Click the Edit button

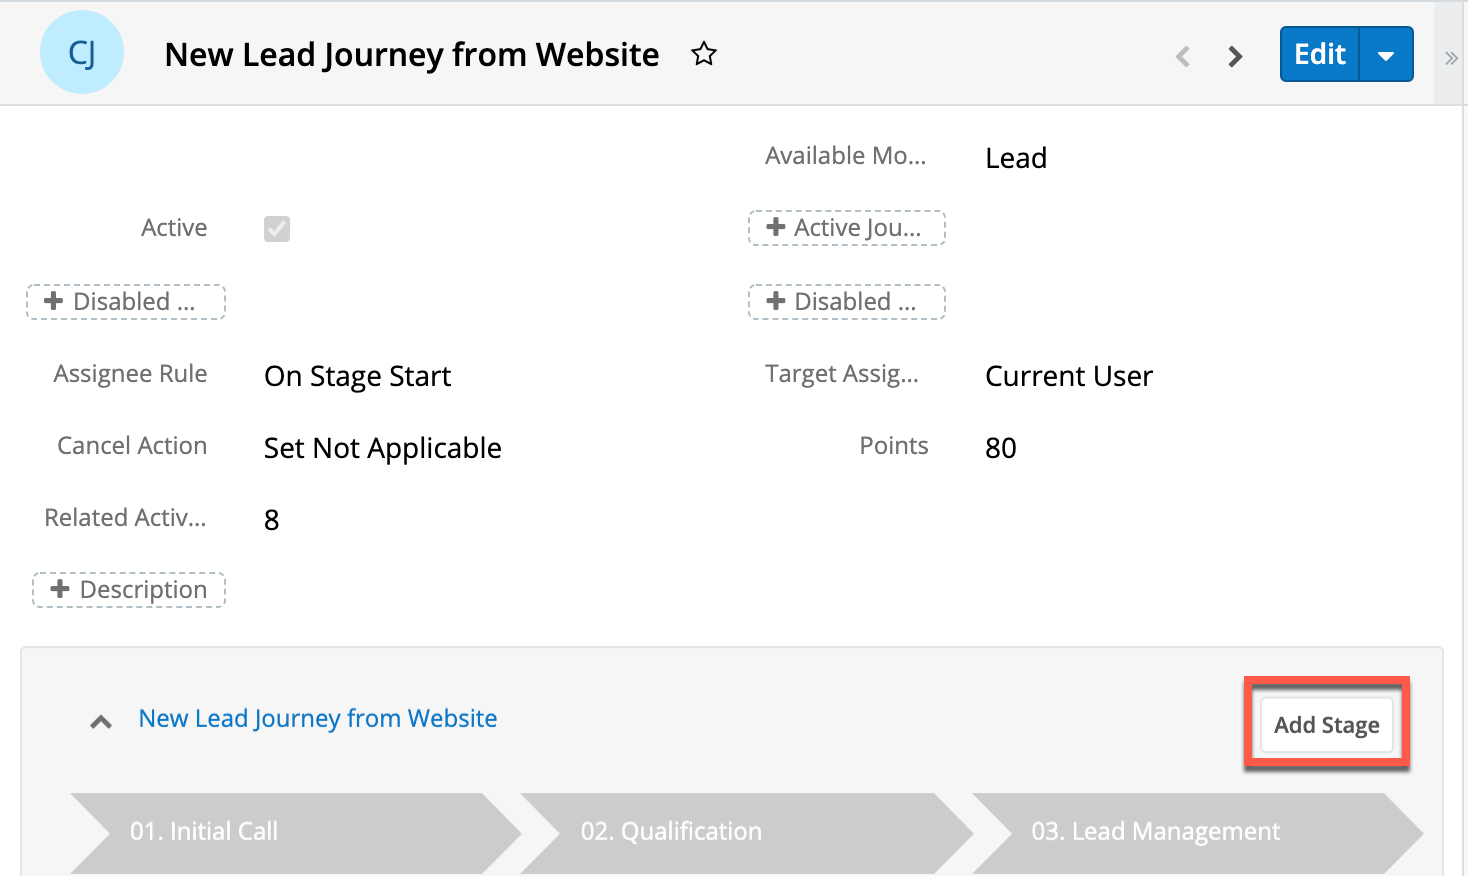(1320, 54)
